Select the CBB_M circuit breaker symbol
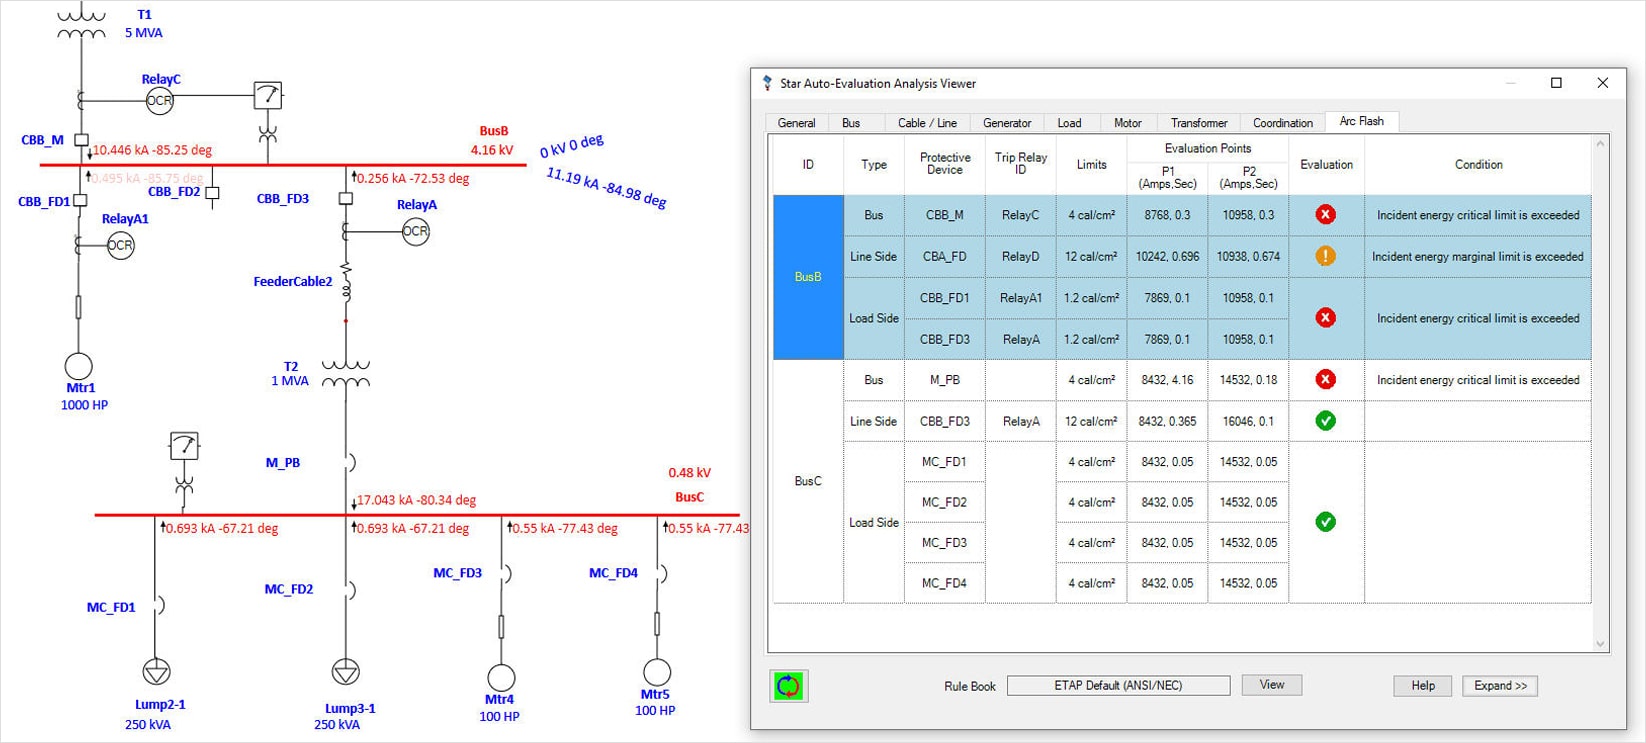 [82, 140]
